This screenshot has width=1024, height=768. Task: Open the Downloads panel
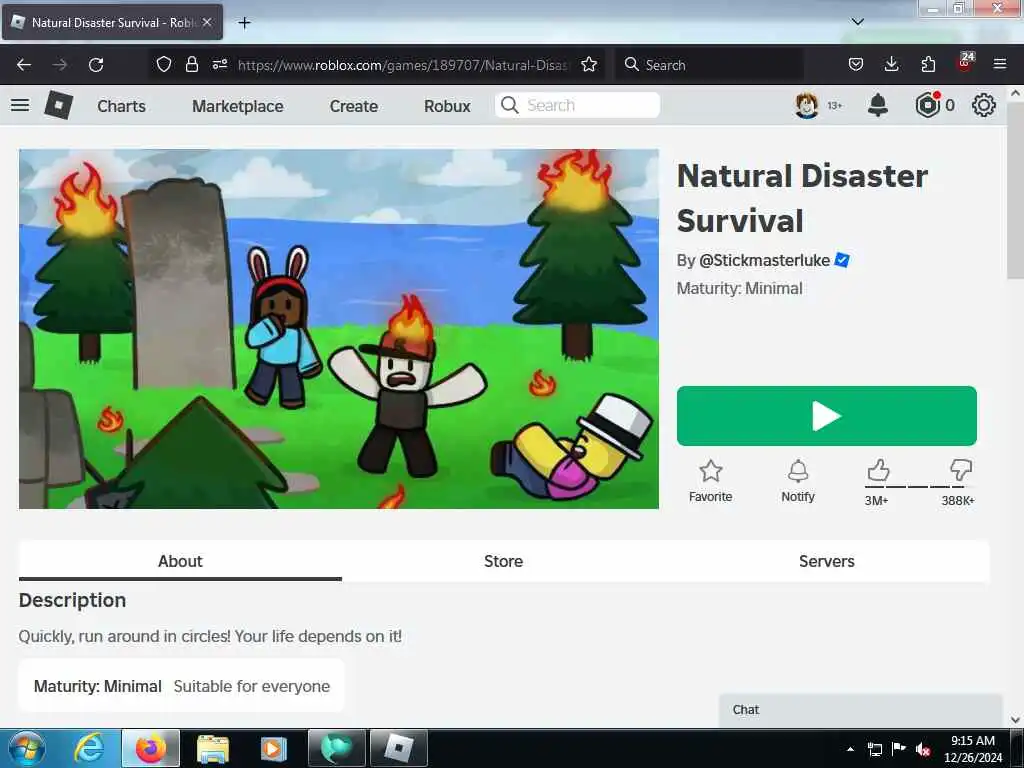[x=891, y=64]
